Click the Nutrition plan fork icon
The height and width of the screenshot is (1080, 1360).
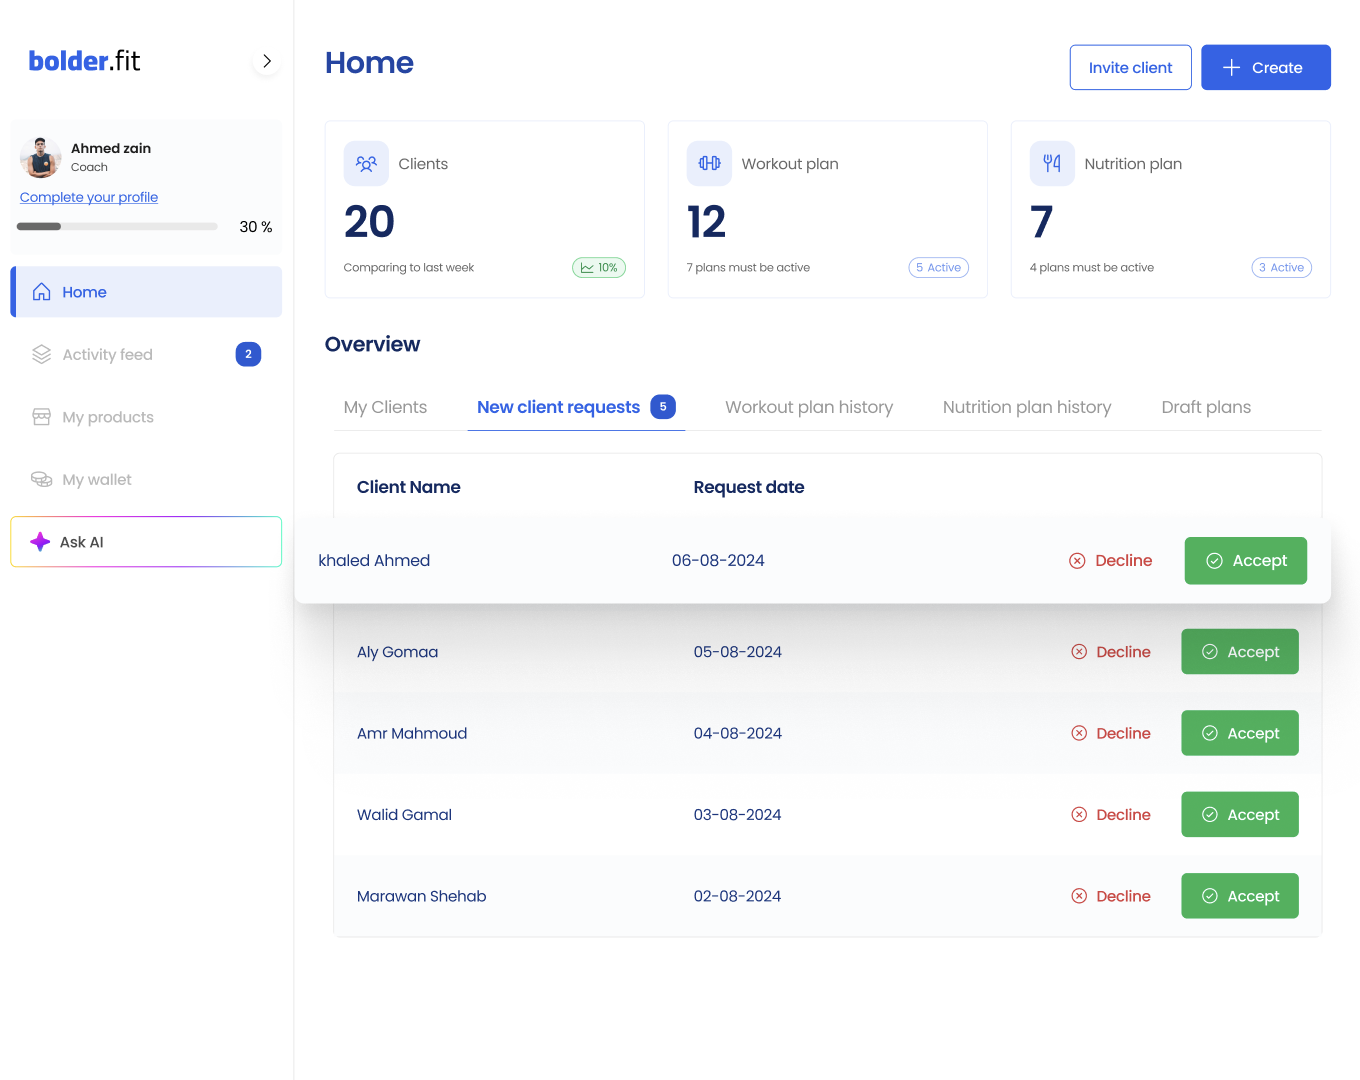[x=1052, y=164]
